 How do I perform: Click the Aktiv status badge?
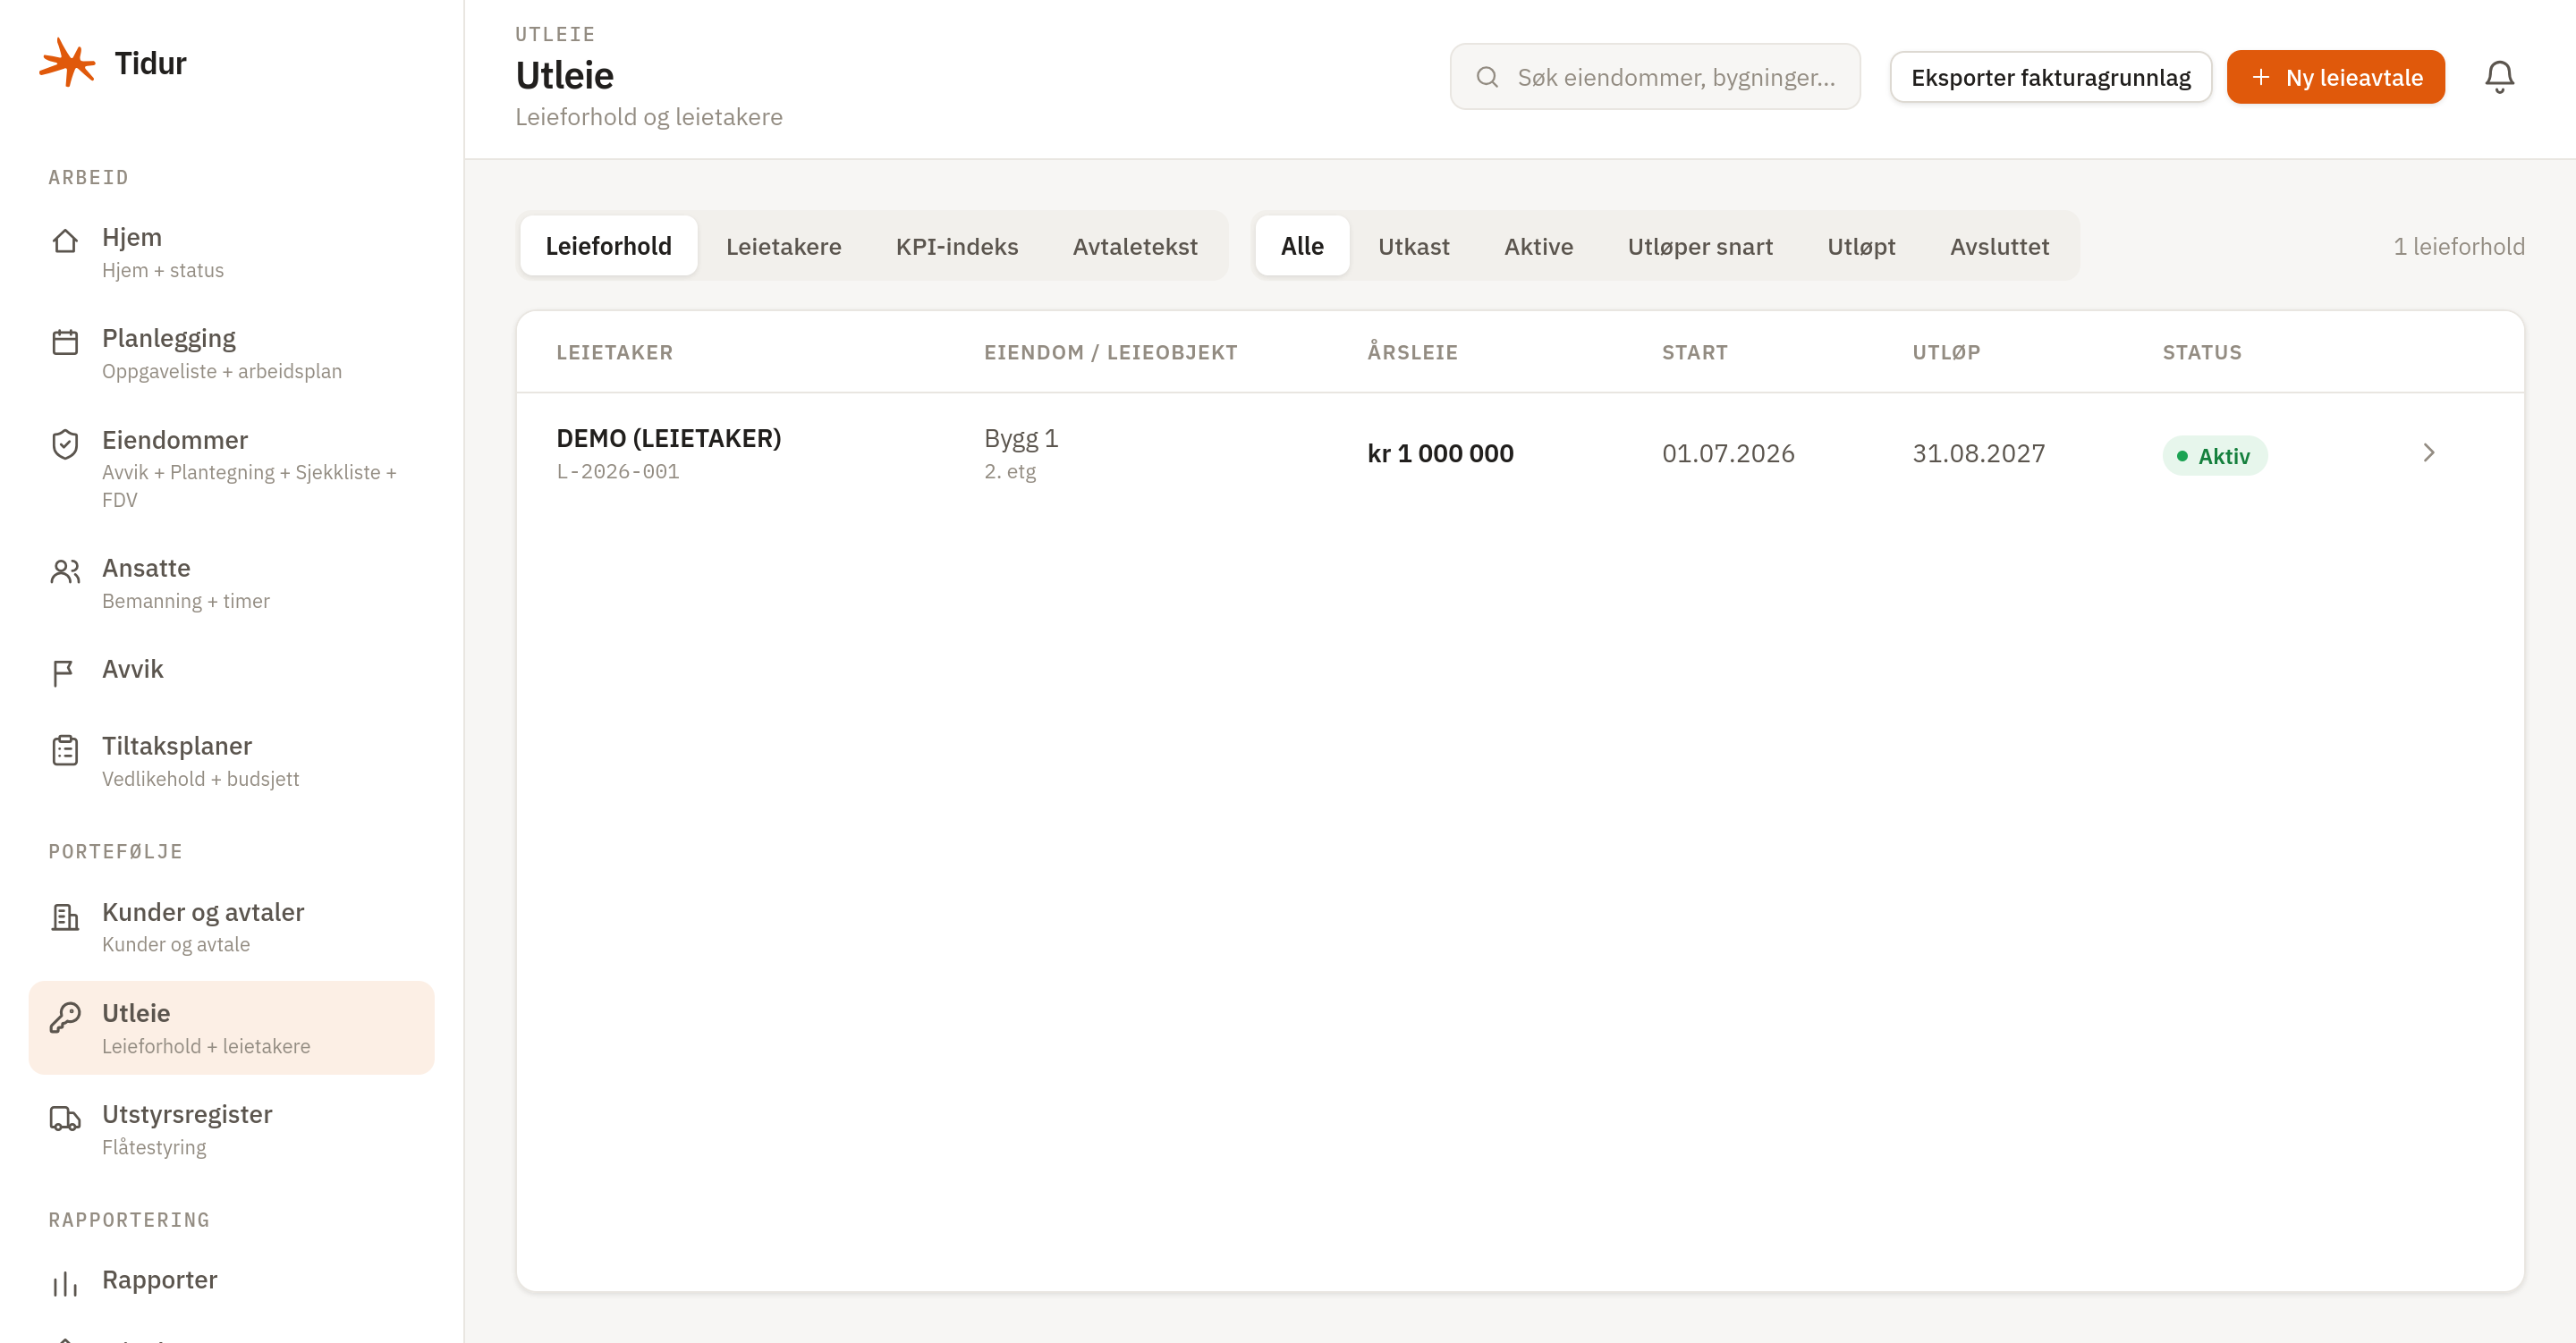[x=2214, y=456]
